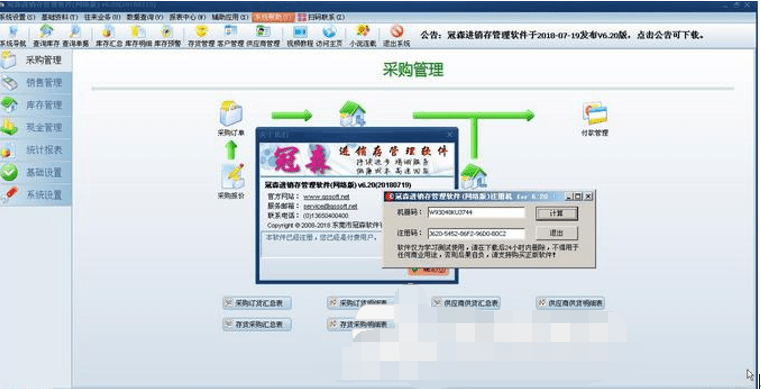Open the 库存汇总 toolbar icon
Image resolution: width=761 pixels, height=389 pixels.
click(109, 36)
